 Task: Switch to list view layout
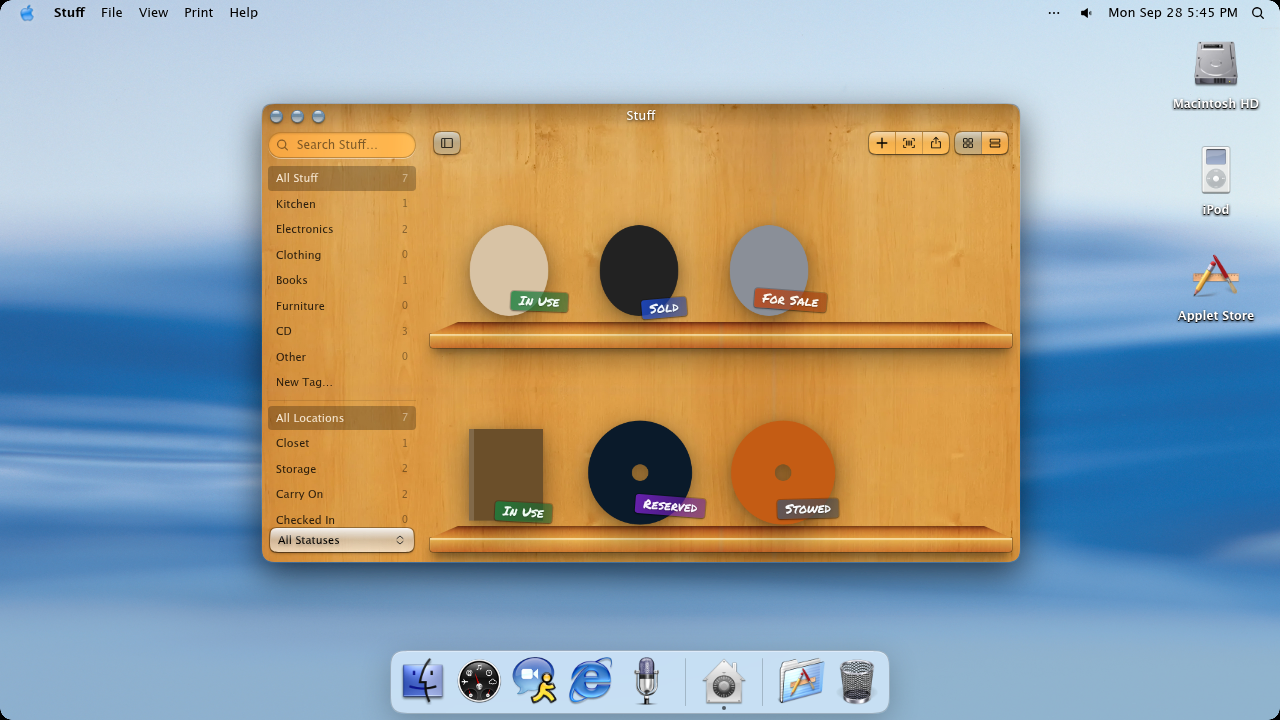click(x=994, y=143)
